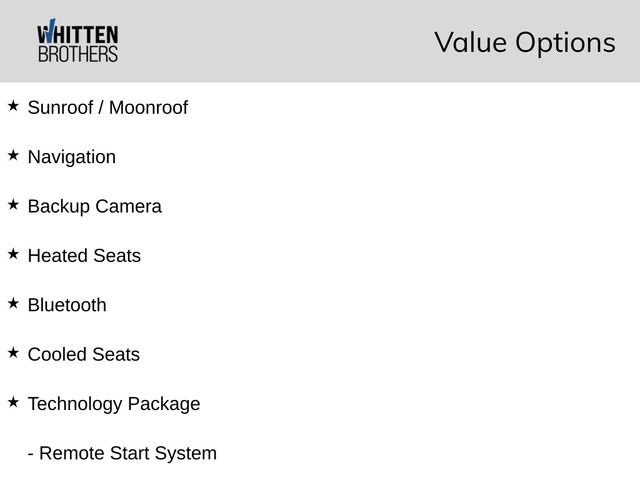Select the Backup Camera option text
This screenshot has width=640, height=480.
point(94,207)
